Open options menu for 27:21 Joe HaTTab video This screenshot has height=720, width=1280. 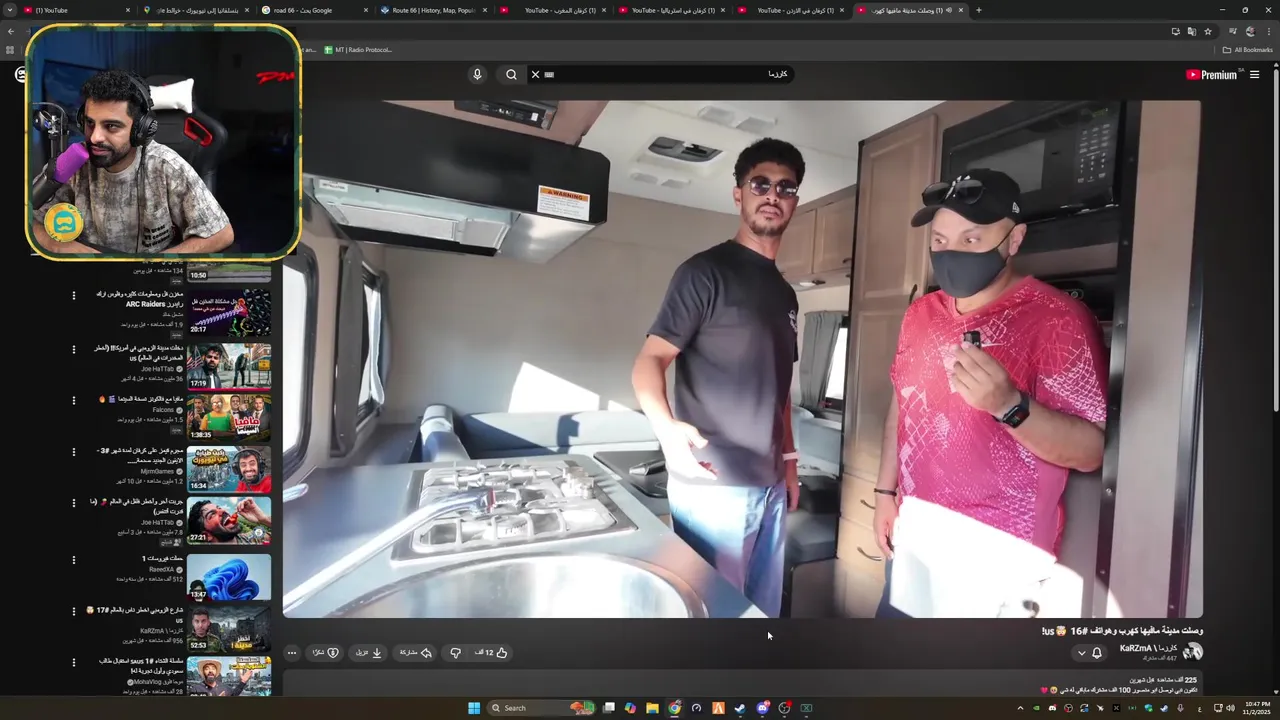[x=73, y=505]
